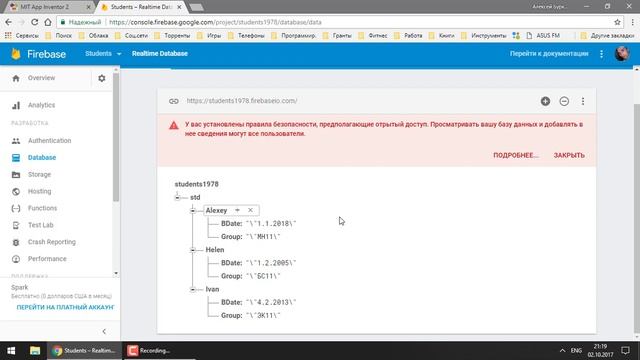Collapse all nodes with minus circle icon
The height and width of the screenshot is (360, 640).
point(564,101)
